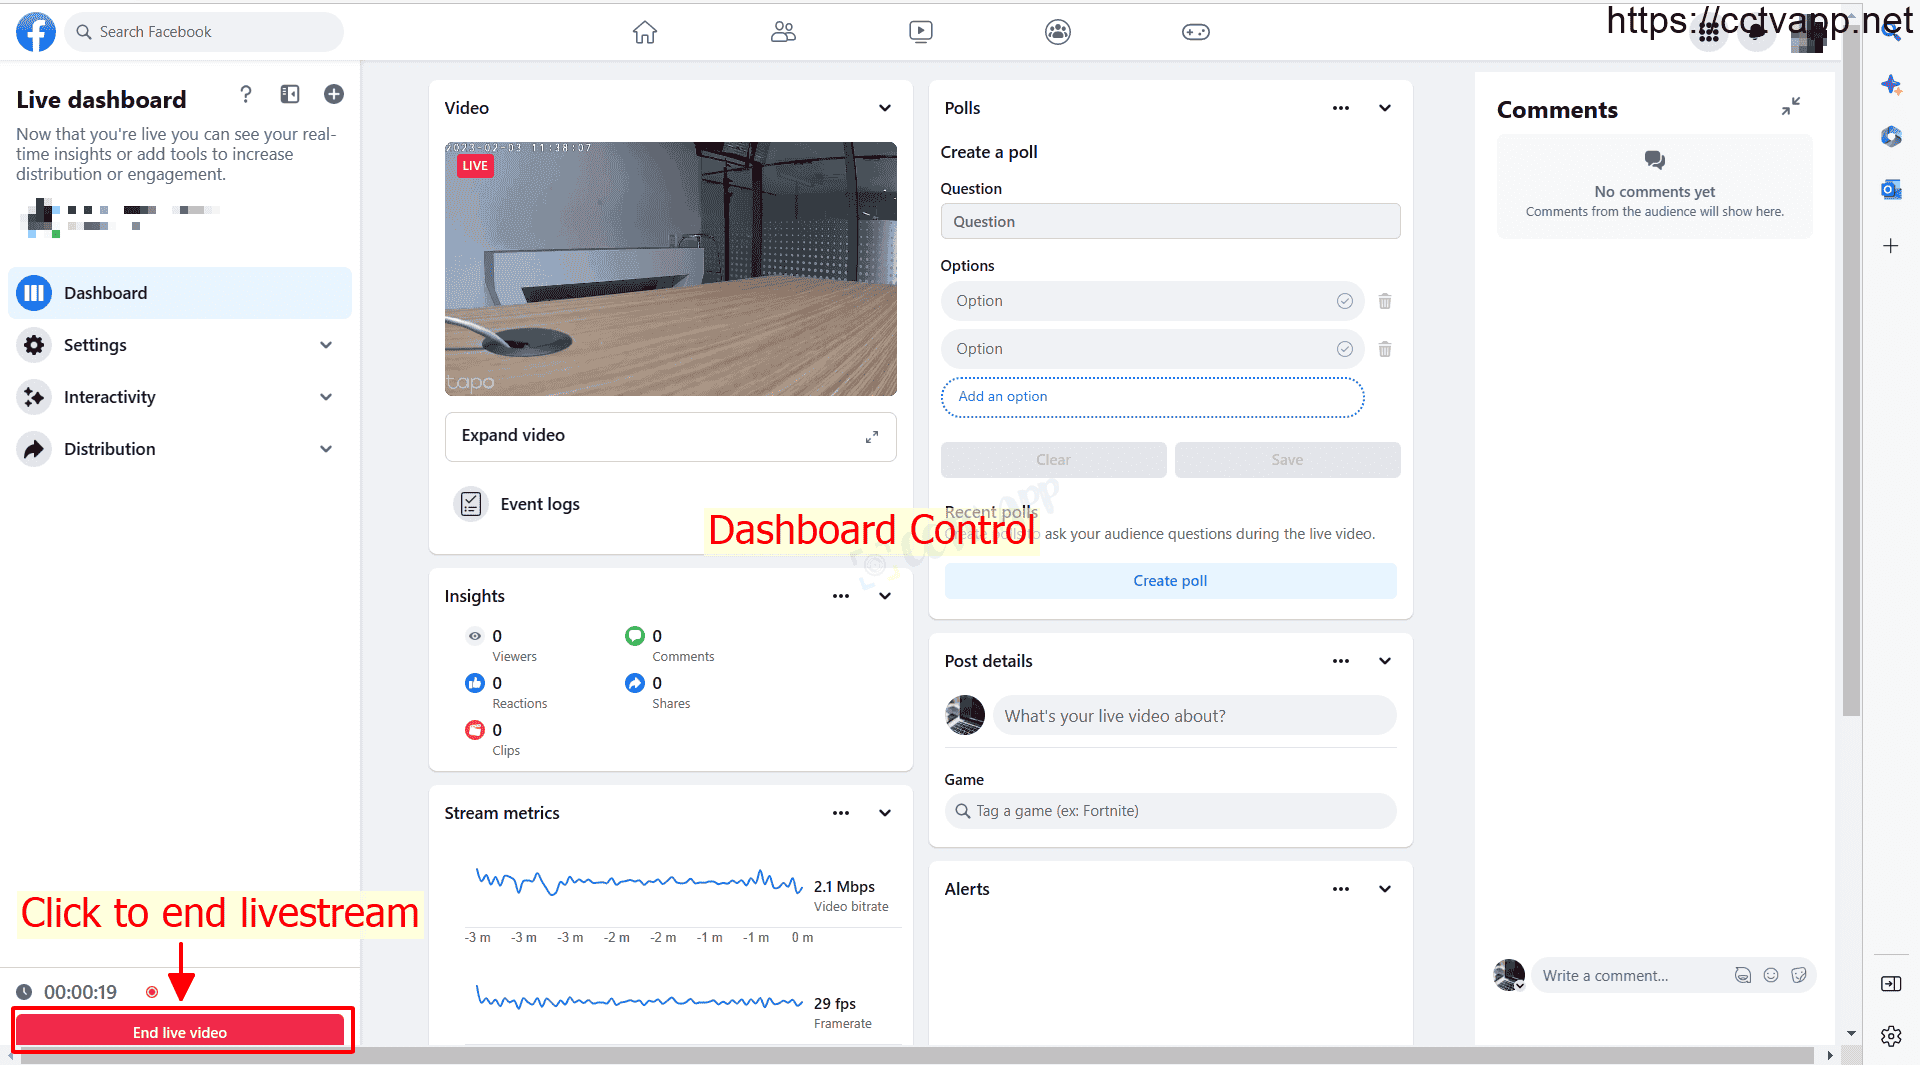This screenshot has height=1065, width=1920.
Task: Open the Watch video icon in top bar
Action: click(x=920, y=32)
